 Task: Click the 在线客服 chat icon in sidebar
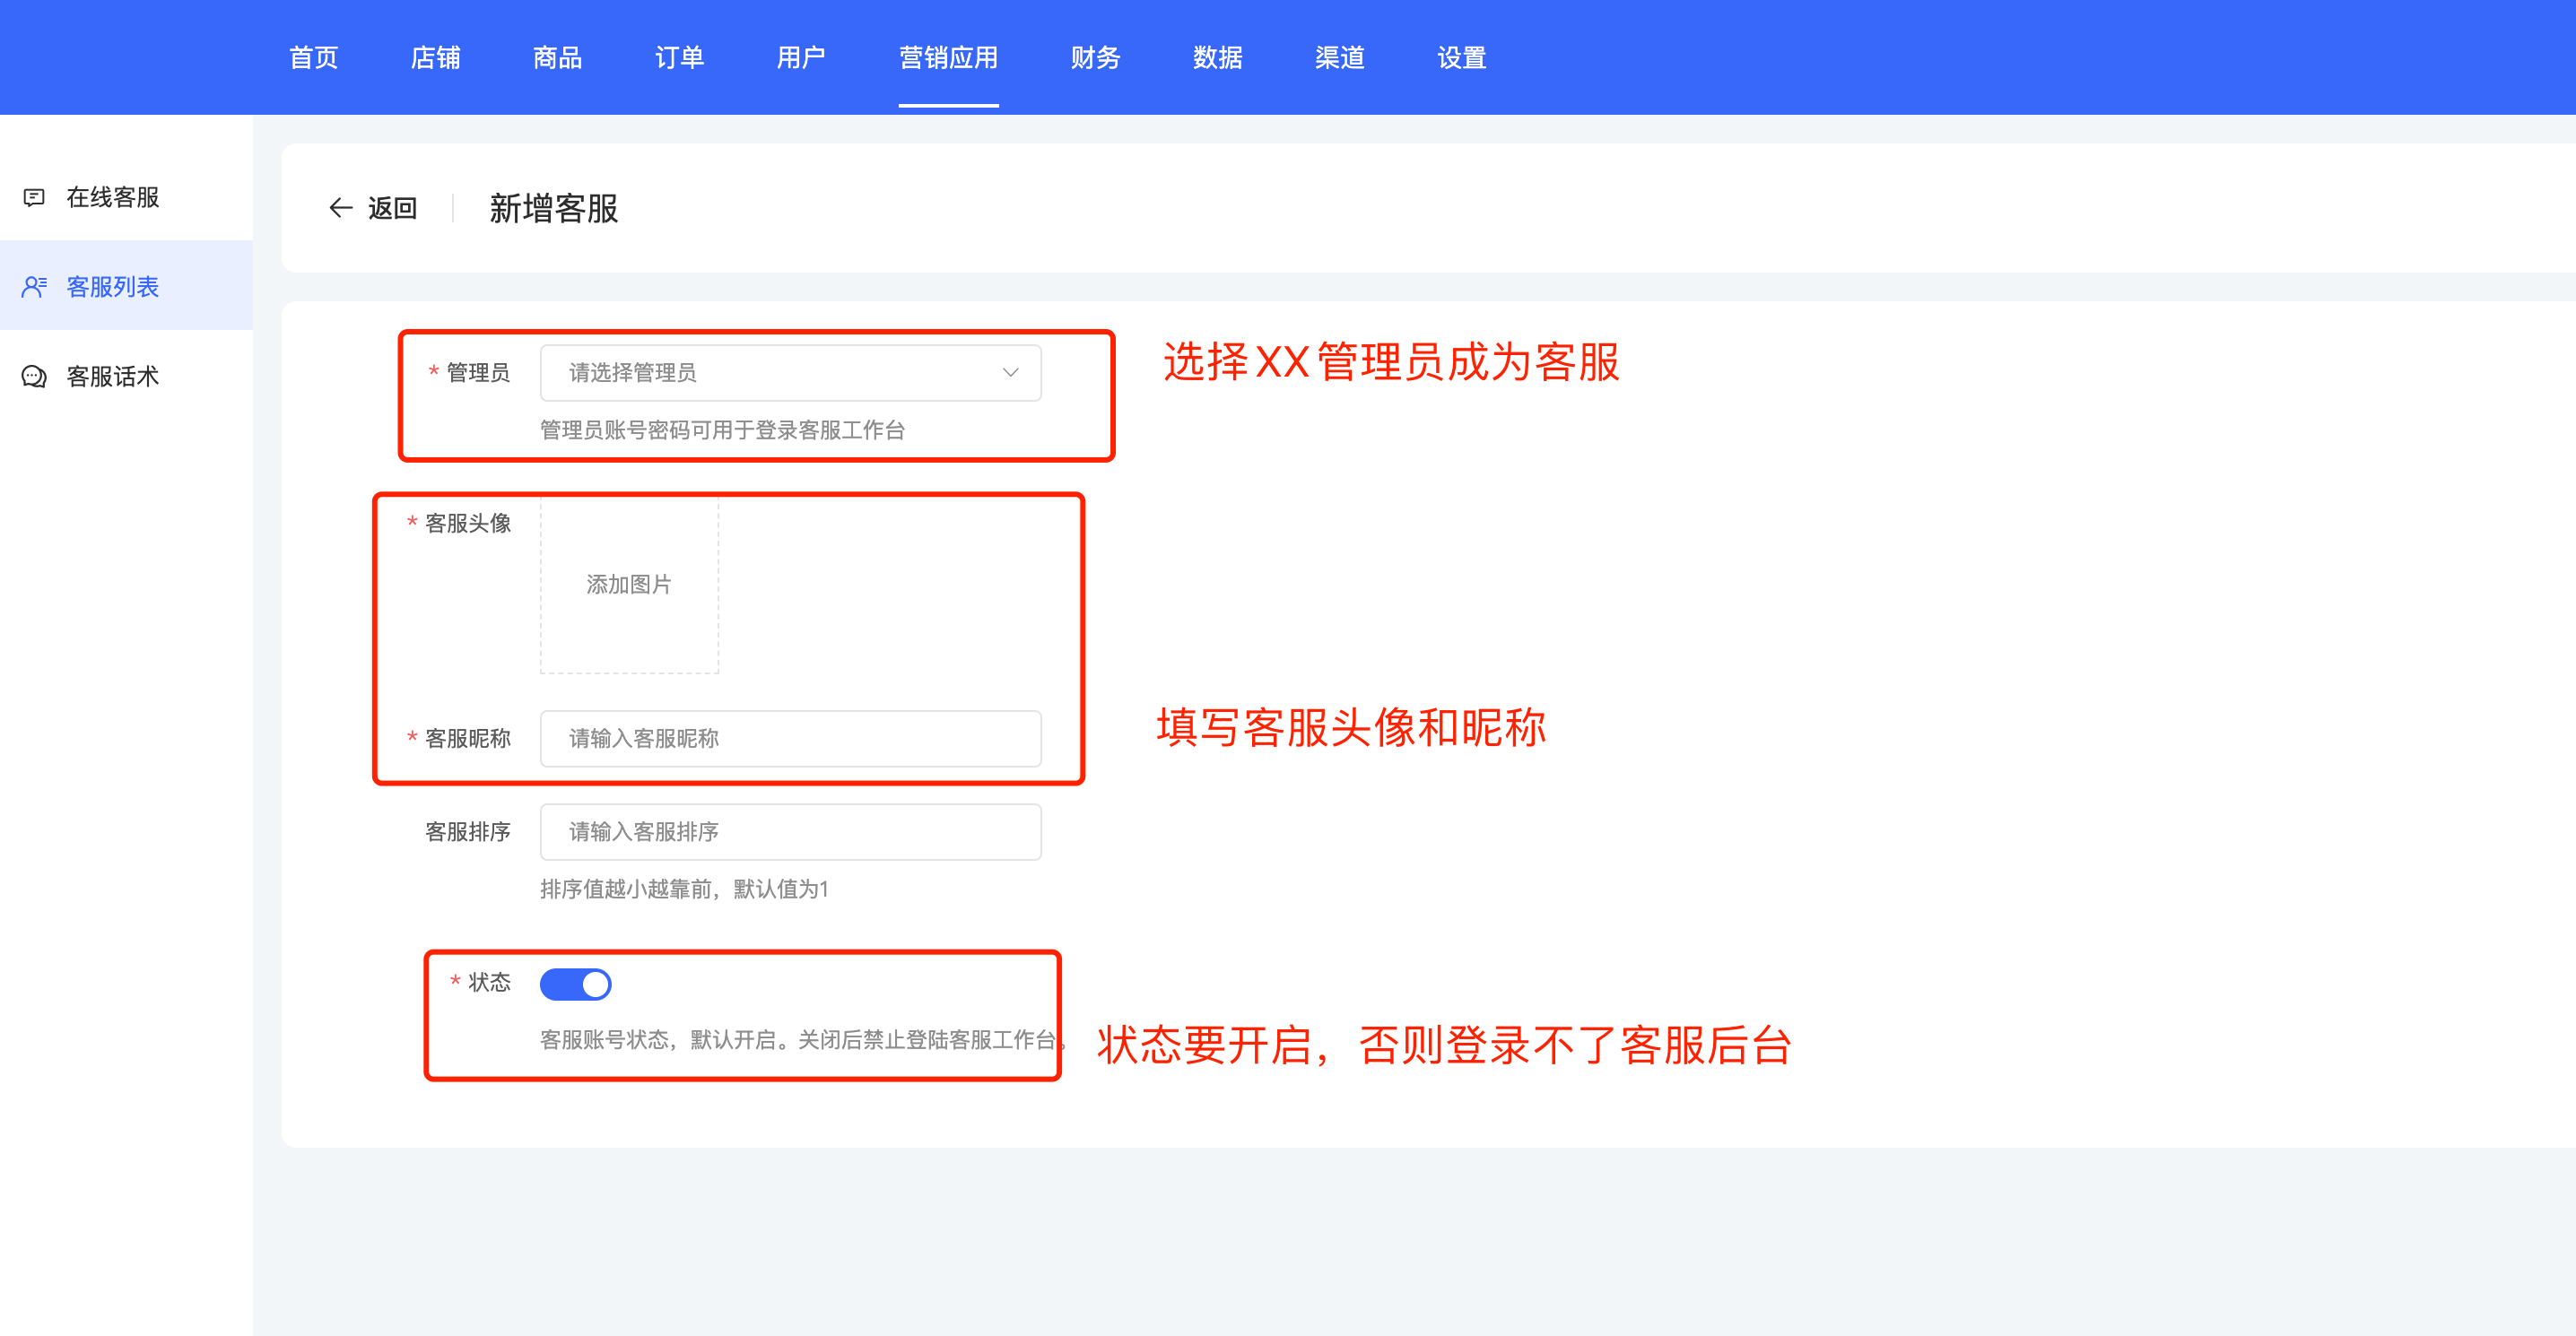pyautogui.click(x=34, y=198)
